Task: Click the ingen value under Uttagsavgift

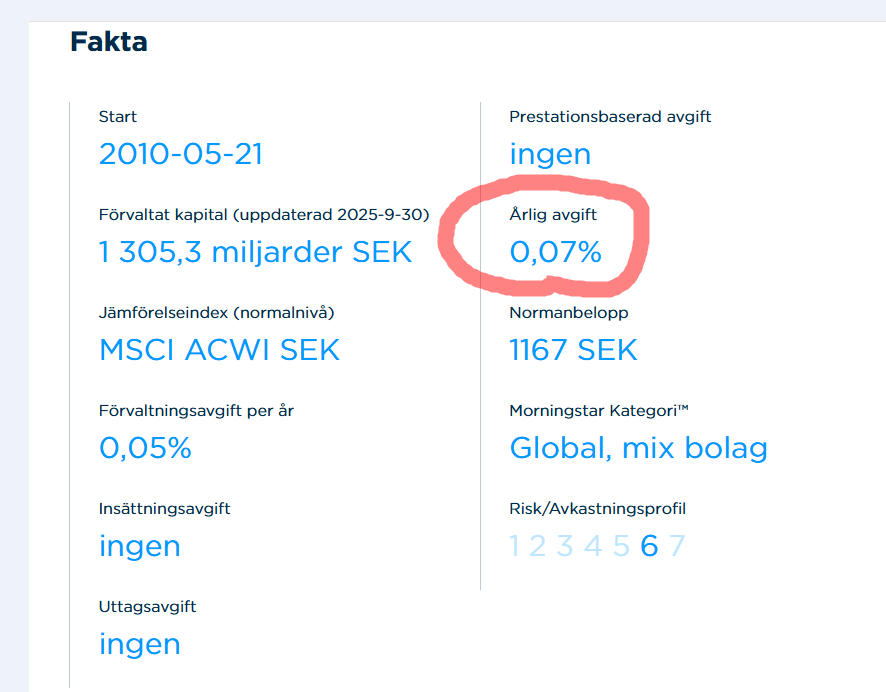Action: tap(139, 644)
